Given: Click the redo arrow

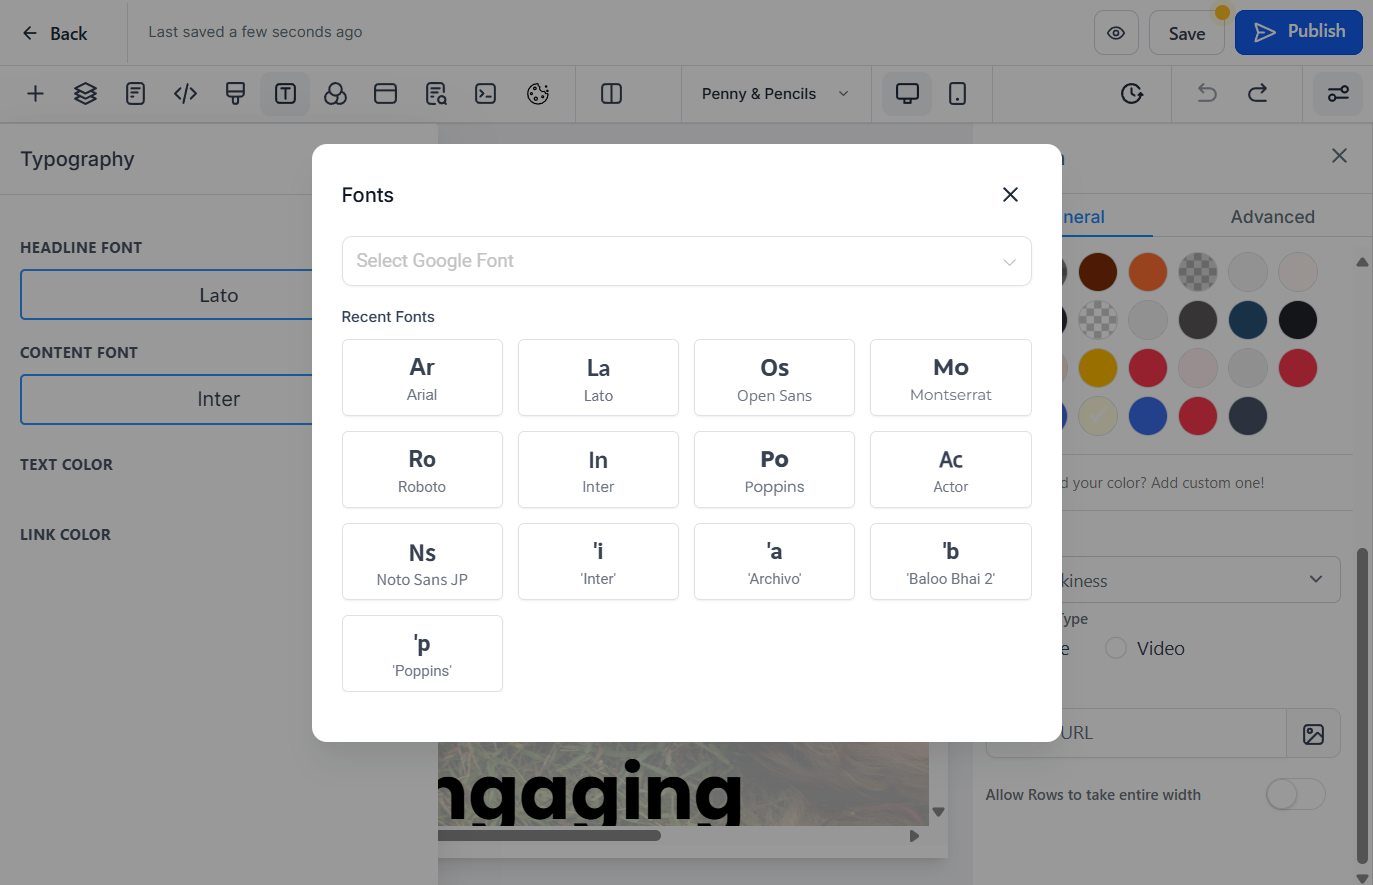Looking at the screenshot, I should pos(1257,94).
